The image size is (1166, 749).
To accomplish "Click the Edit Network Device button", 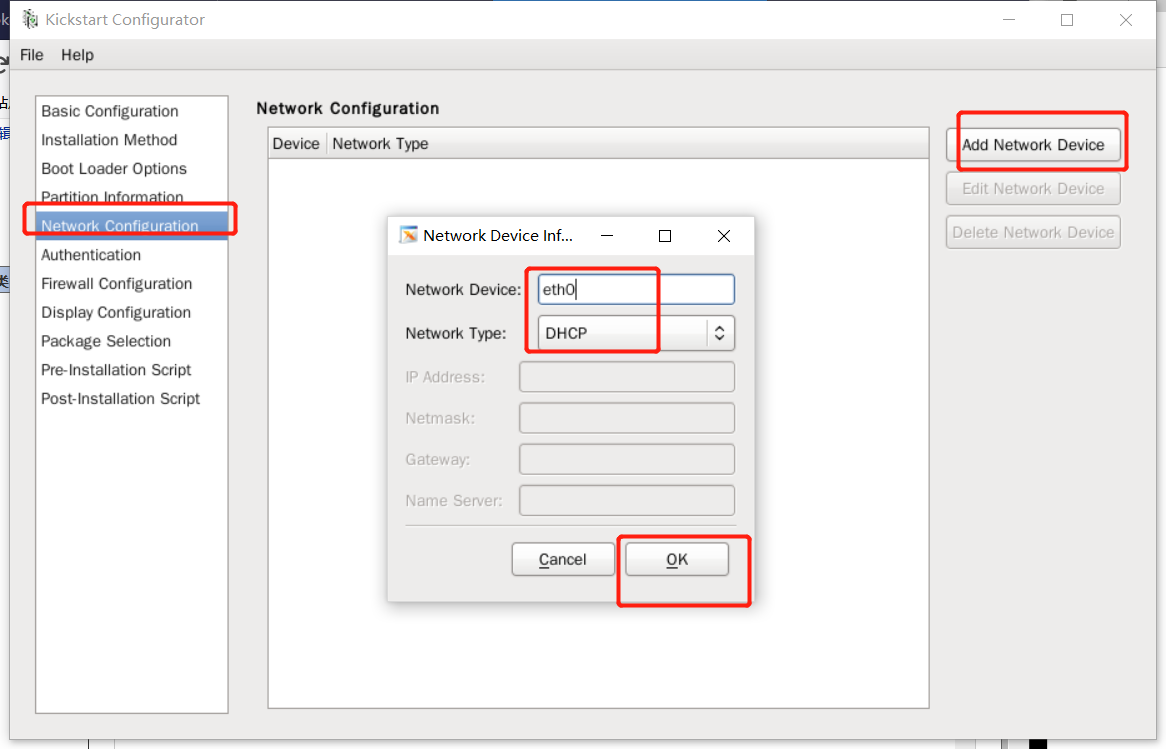I will [1033, 188].
